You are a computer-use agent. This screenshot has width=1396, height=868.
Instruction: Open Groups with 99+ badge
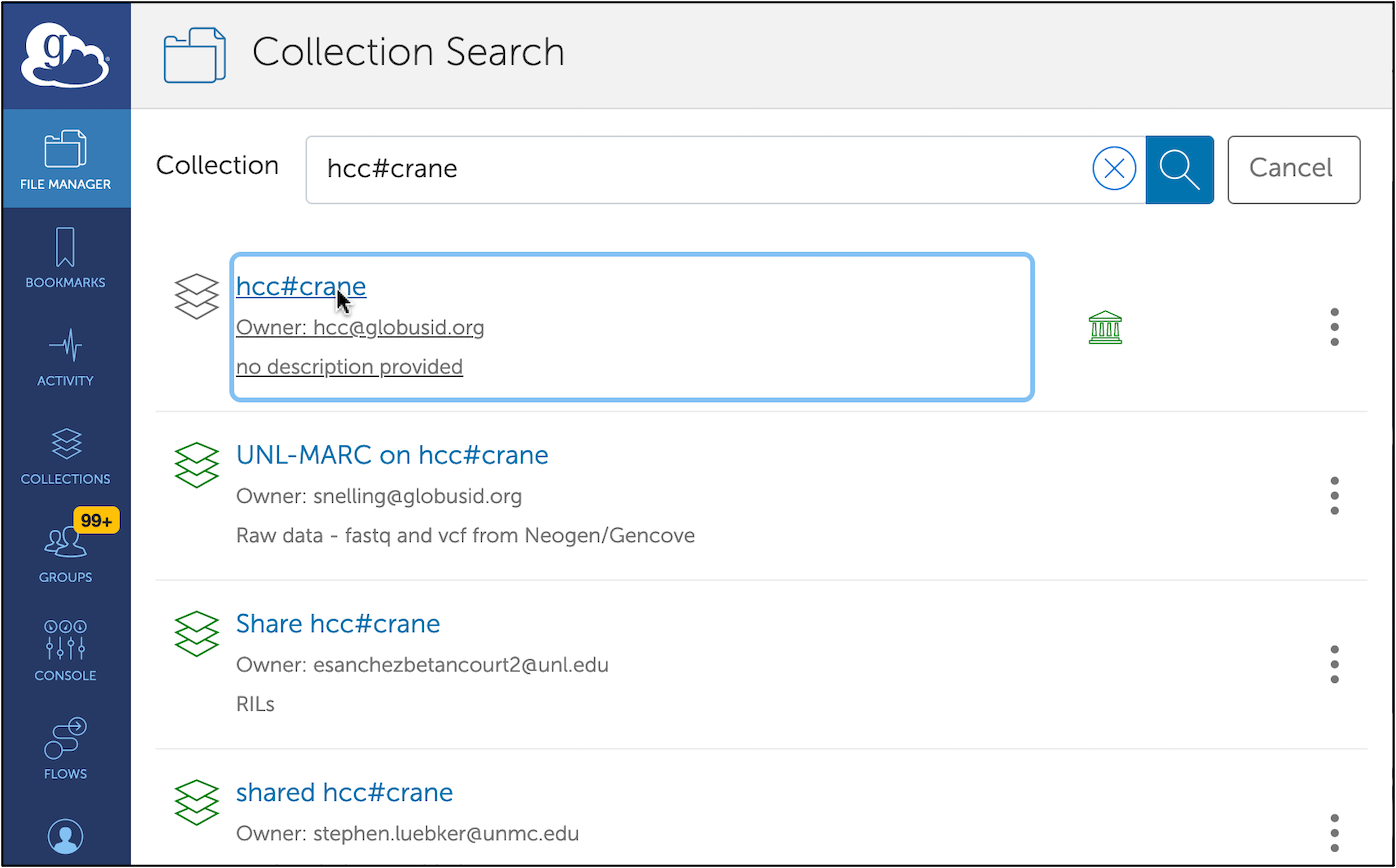pos(66,552)
